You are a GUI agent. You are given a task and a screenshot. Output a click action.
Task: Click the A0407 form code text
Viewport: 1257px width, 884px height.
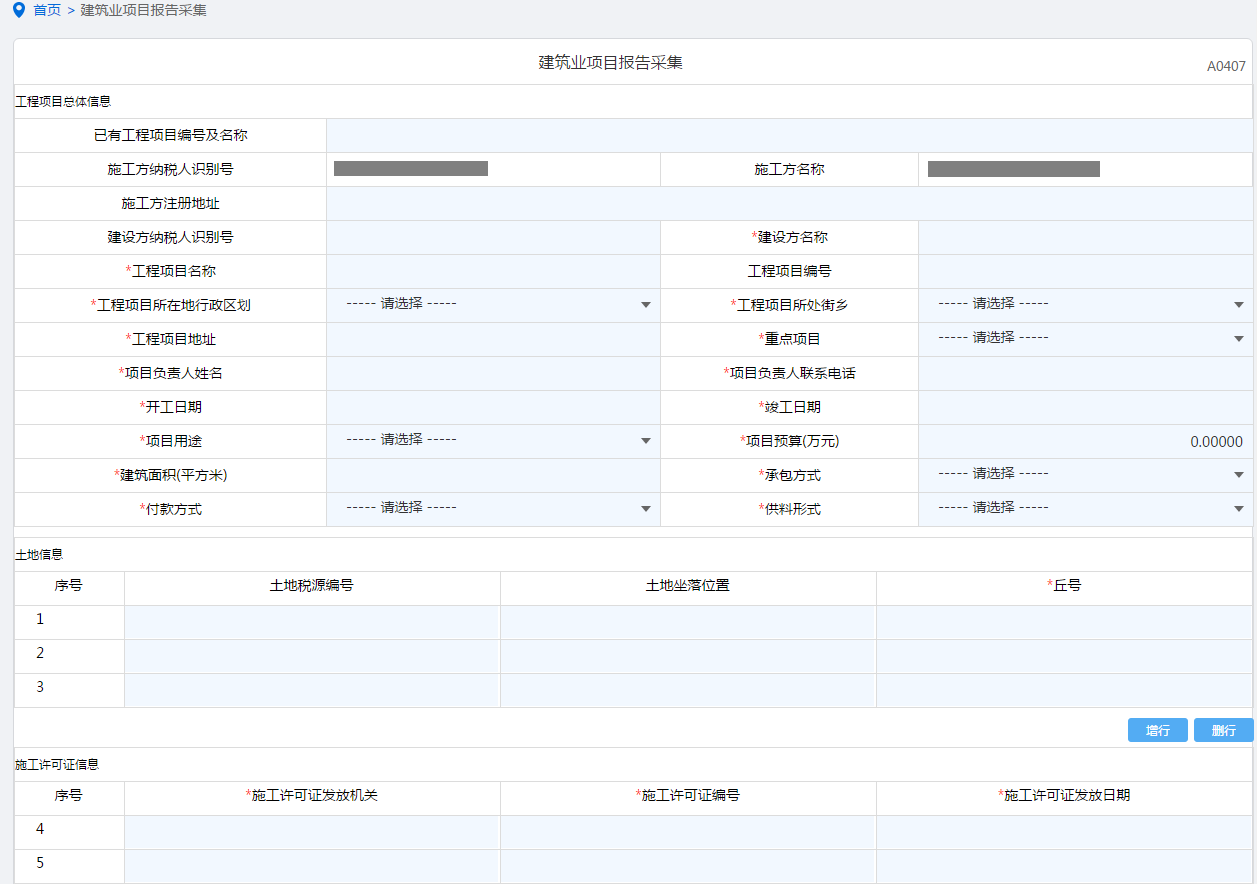[1226, 66]
